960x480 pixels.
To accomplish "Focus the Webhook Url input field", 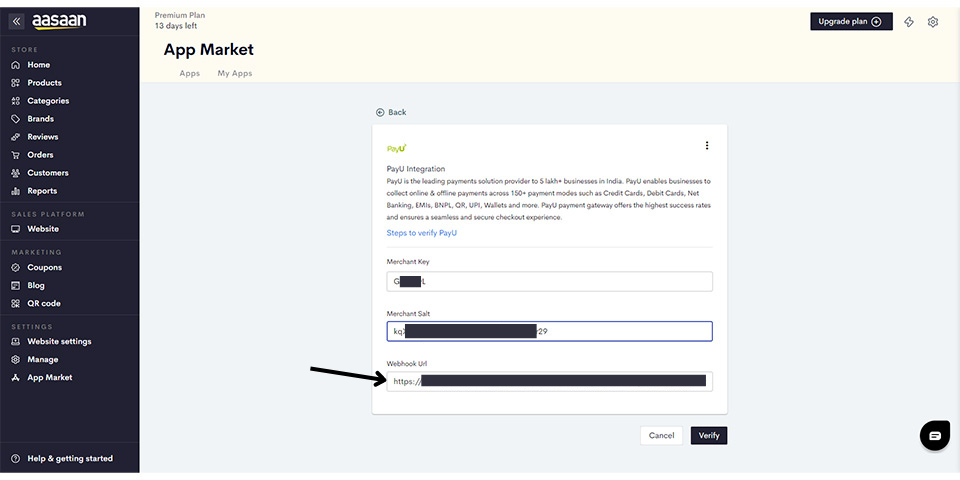I will coord(549,381).
